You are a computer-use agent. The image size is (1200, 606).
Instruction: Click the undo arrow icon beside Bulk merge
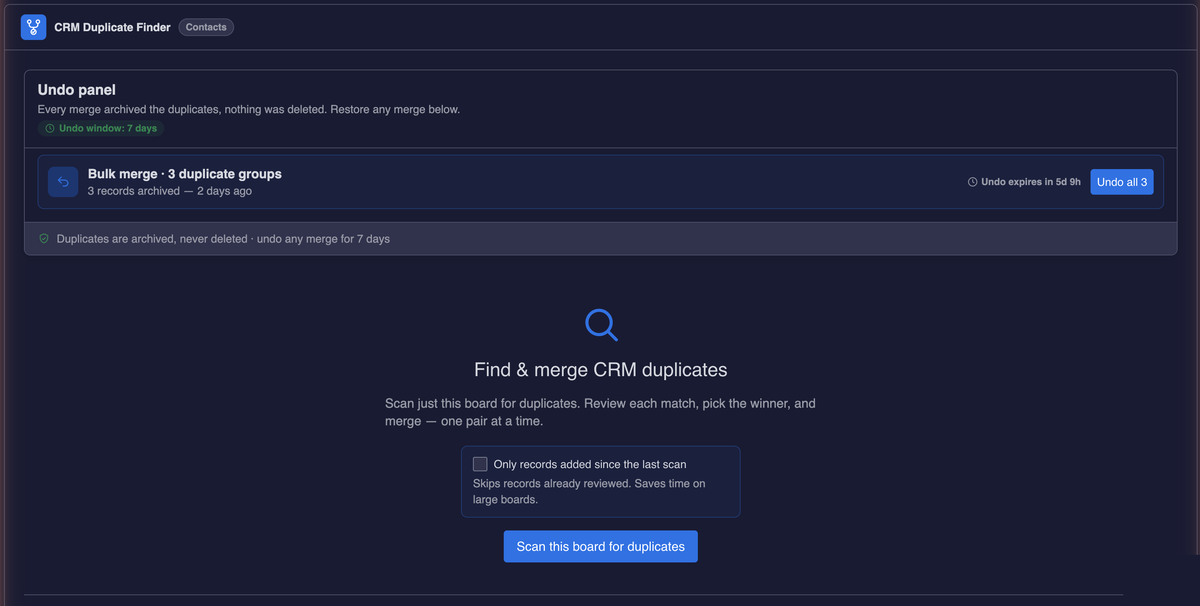click(x=63, y=182)
